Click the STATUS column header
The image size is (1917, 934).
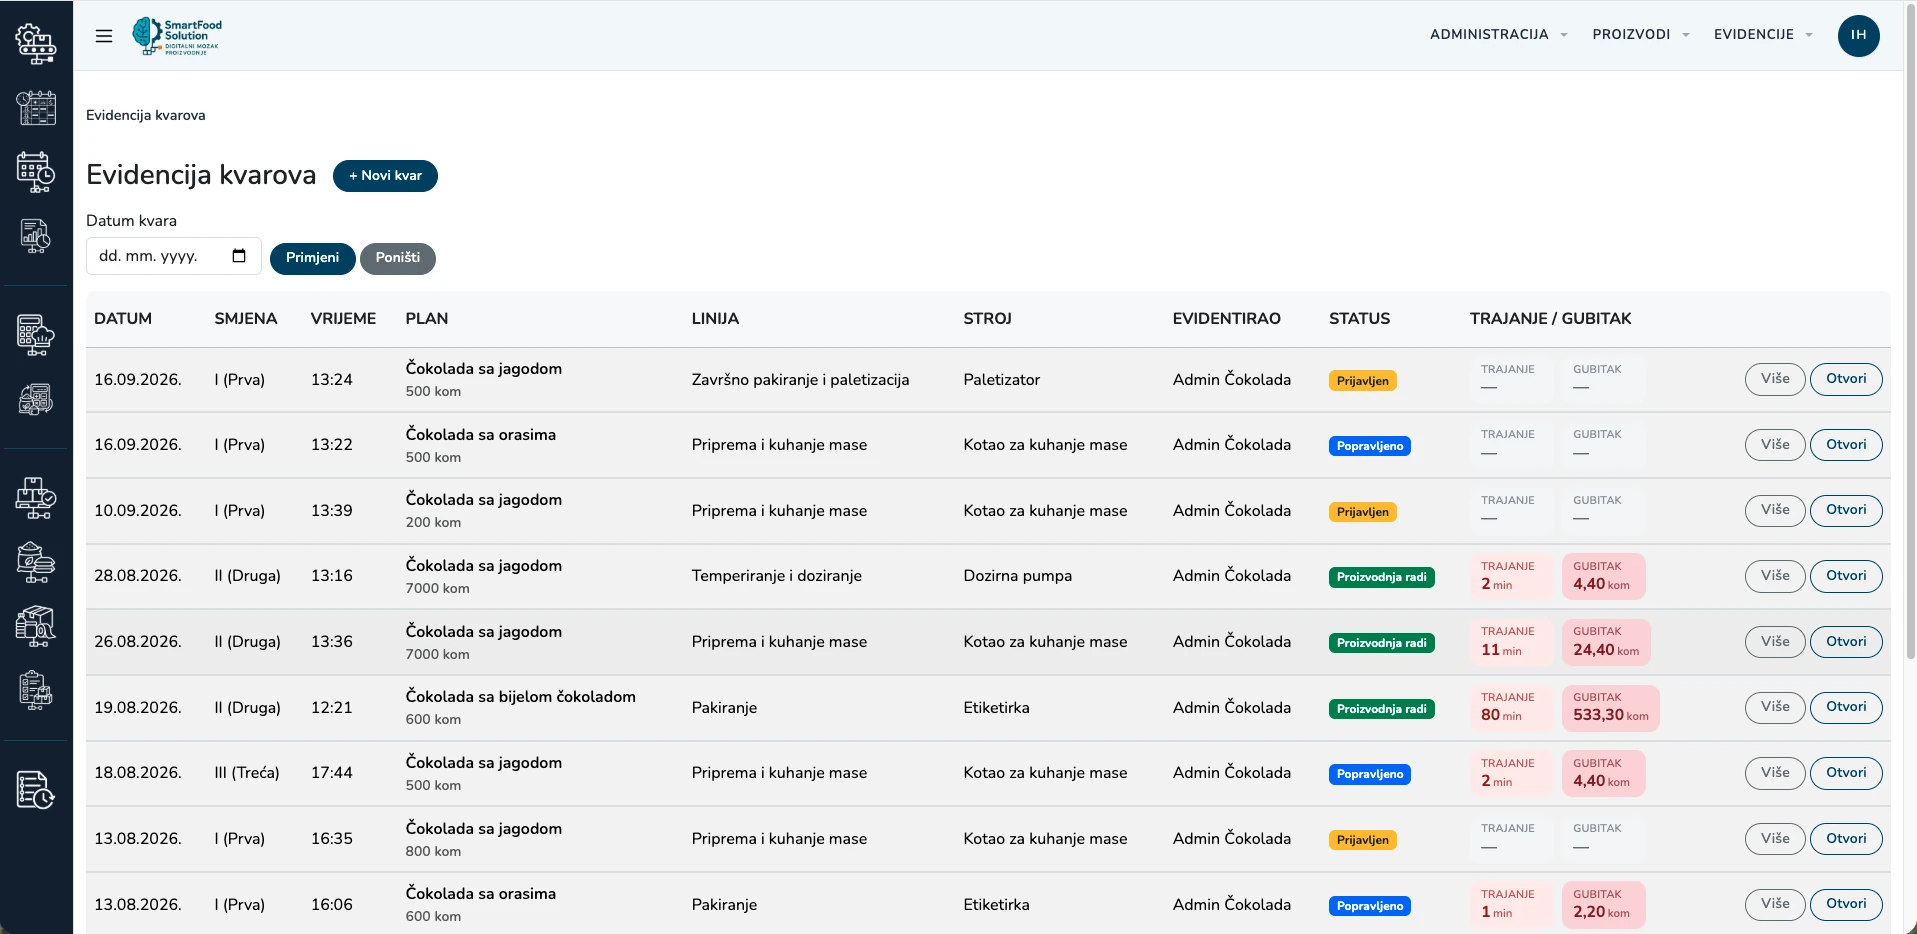coord(1359,318)
